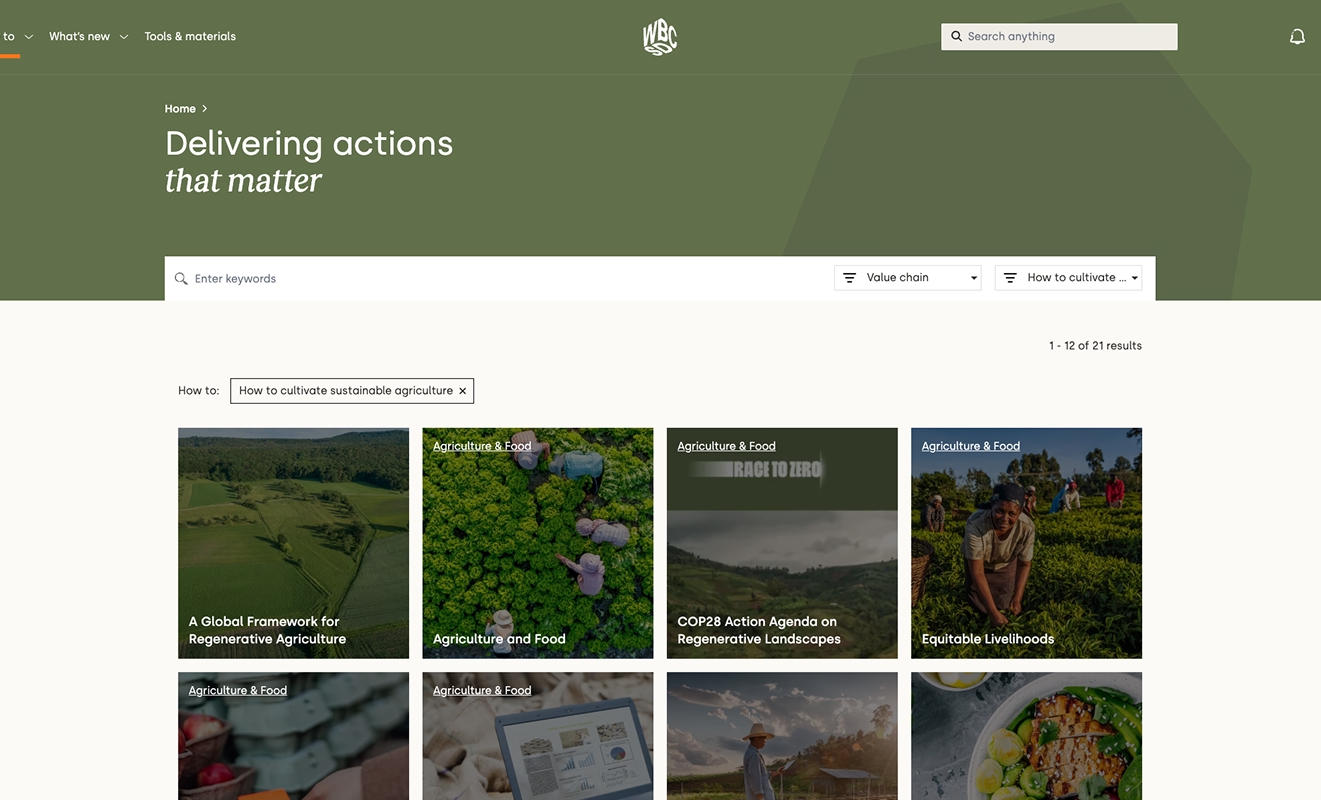
Task: Open notifications via the bell icon
Action: click(1297, 37)
